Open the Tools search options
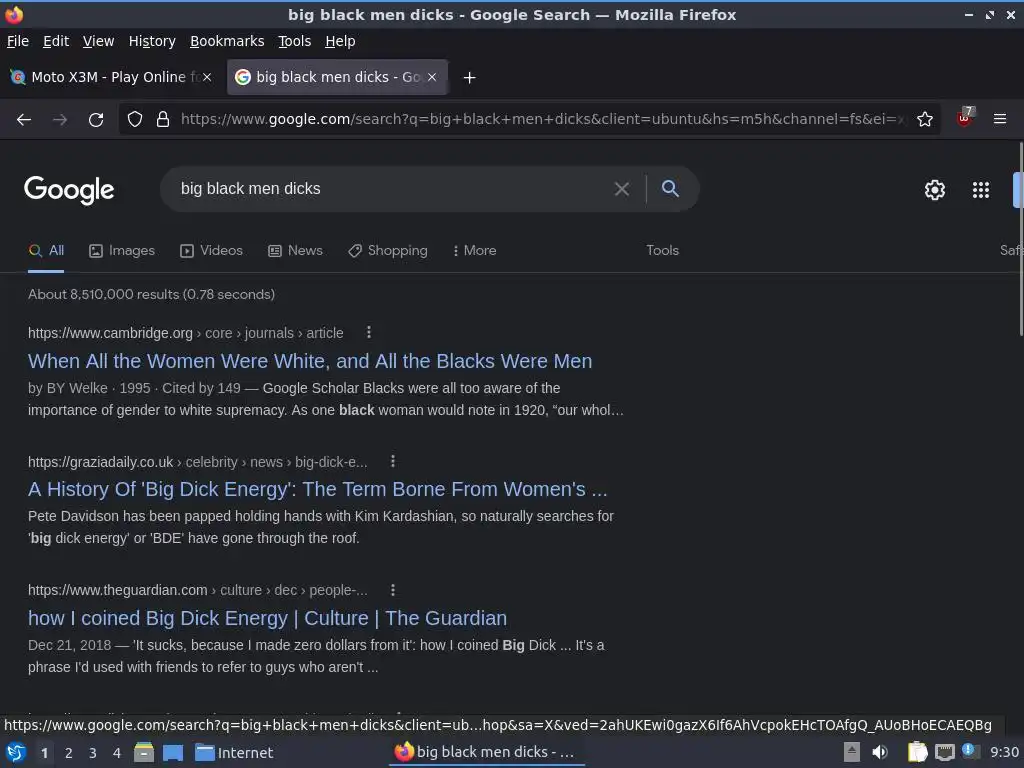 [x=662, y=251]
